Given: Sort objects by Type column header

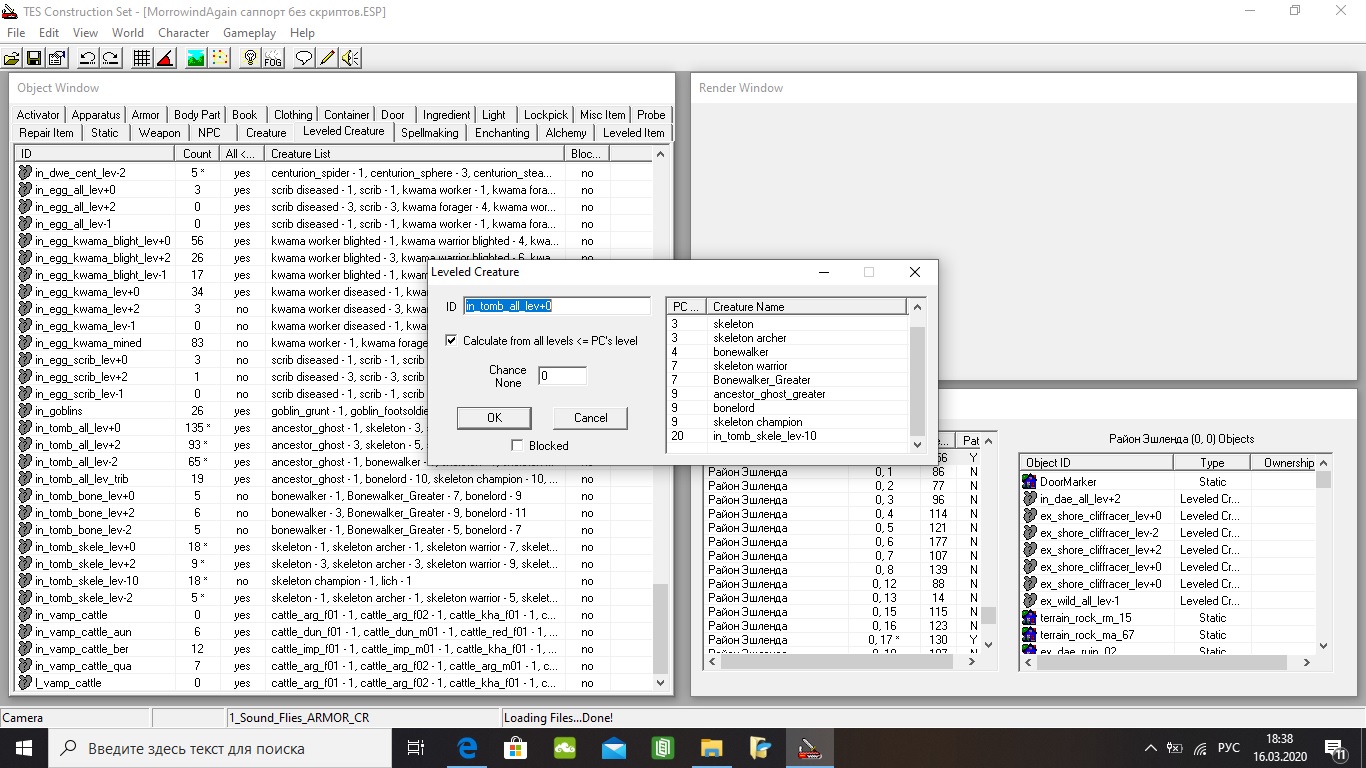Looking at the screenshot, I should (x=1212, y=463).
